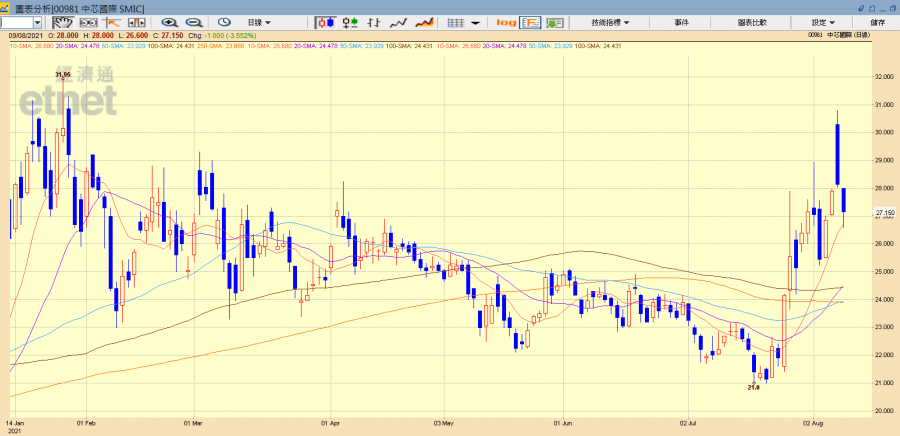900x436 pixels.
Task: Toggle log scale on the chart
Action: pyautogui.click(x=506, y=22)
